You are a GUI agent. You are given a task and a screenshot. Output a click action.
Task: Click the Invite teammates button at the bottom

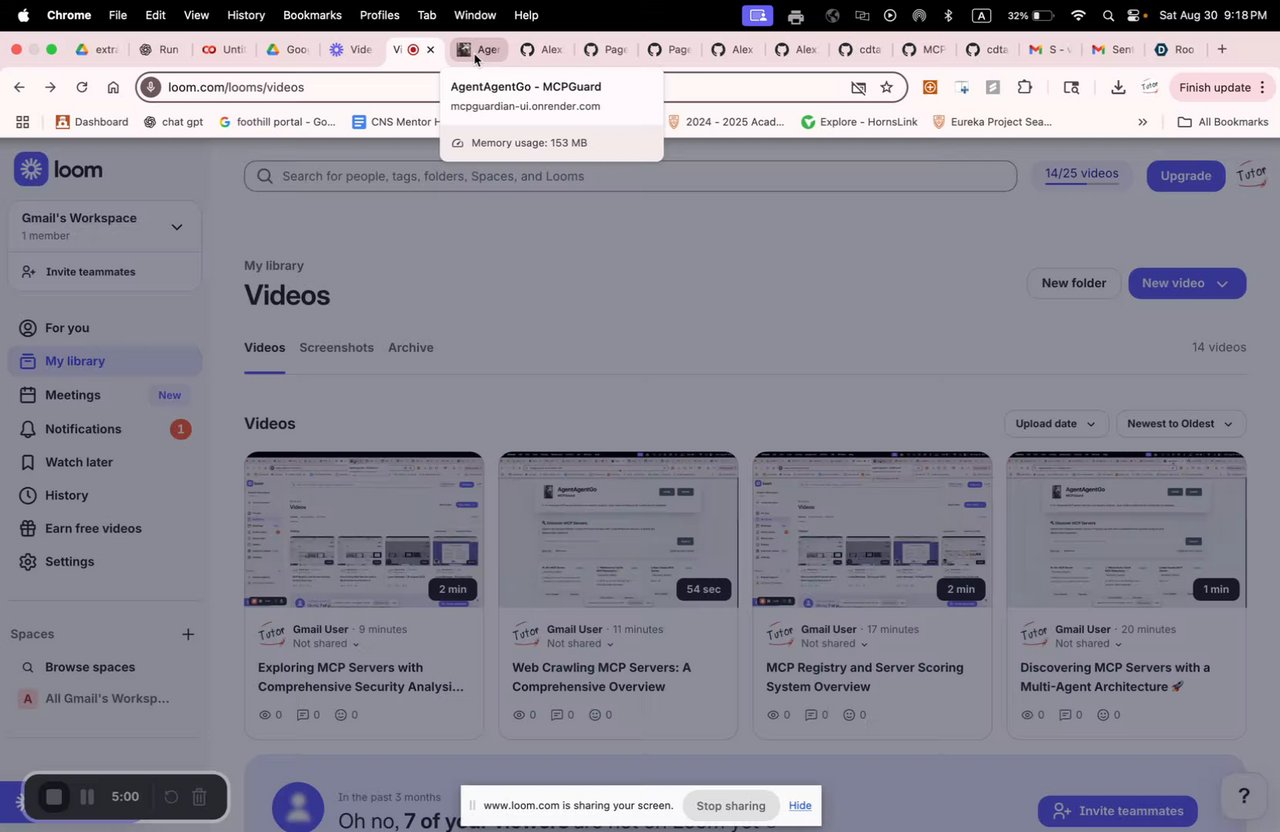(1118, 811)
